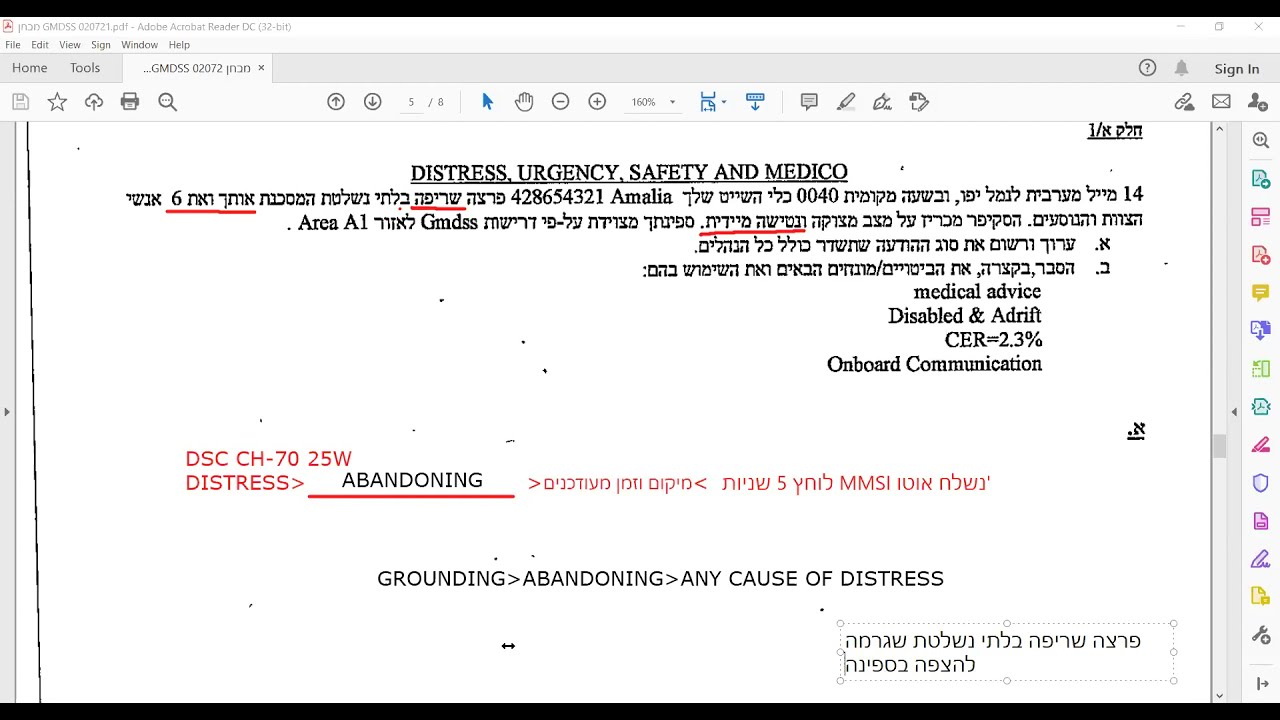This screenshot has height=720, width=1280.
Task: Click the medical advice text
Action: (977, 292)
